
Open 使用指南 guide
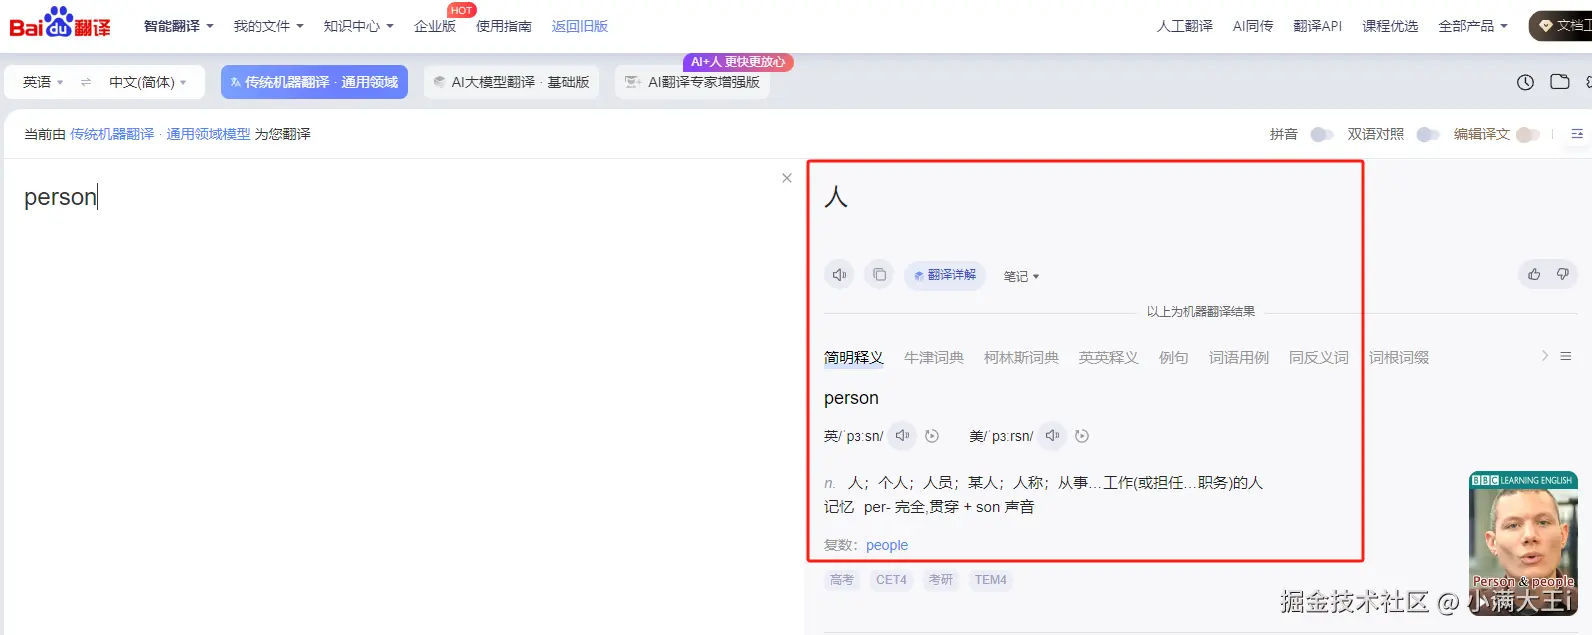tap(504, 26)
